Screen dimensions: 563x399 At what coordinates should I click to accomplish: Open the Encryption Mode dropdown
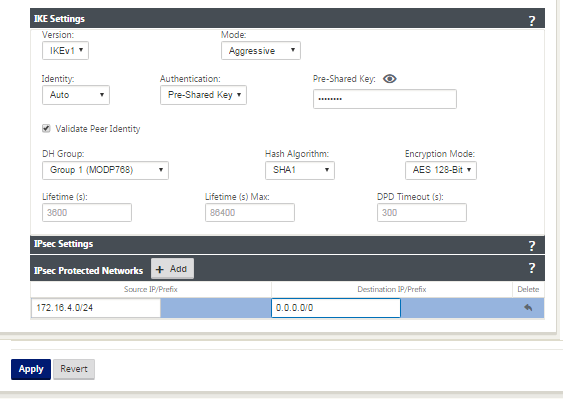click(x=441, y=170)
